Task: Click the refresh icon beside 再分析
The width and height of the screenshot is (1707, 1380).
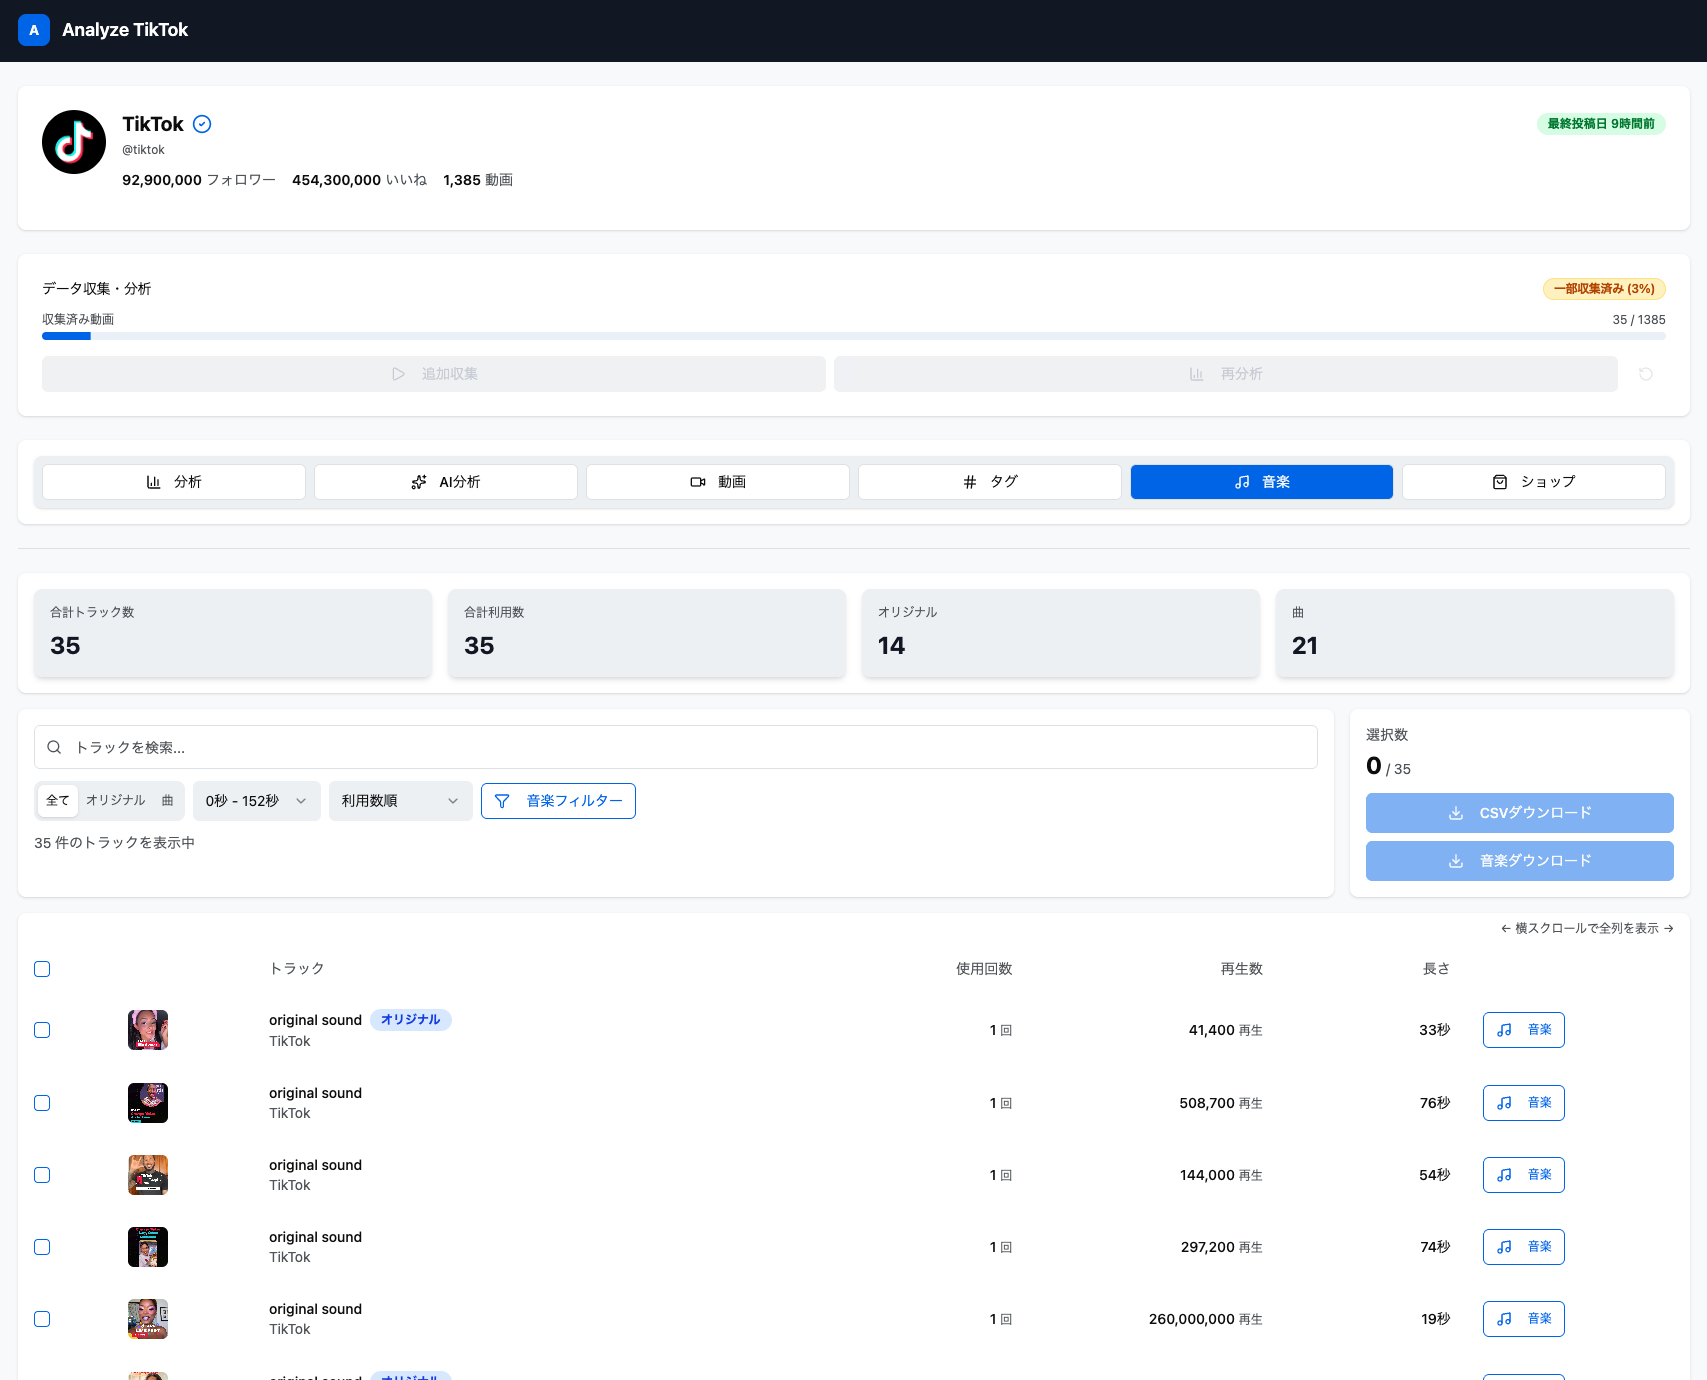Action: click(1645, 374)
